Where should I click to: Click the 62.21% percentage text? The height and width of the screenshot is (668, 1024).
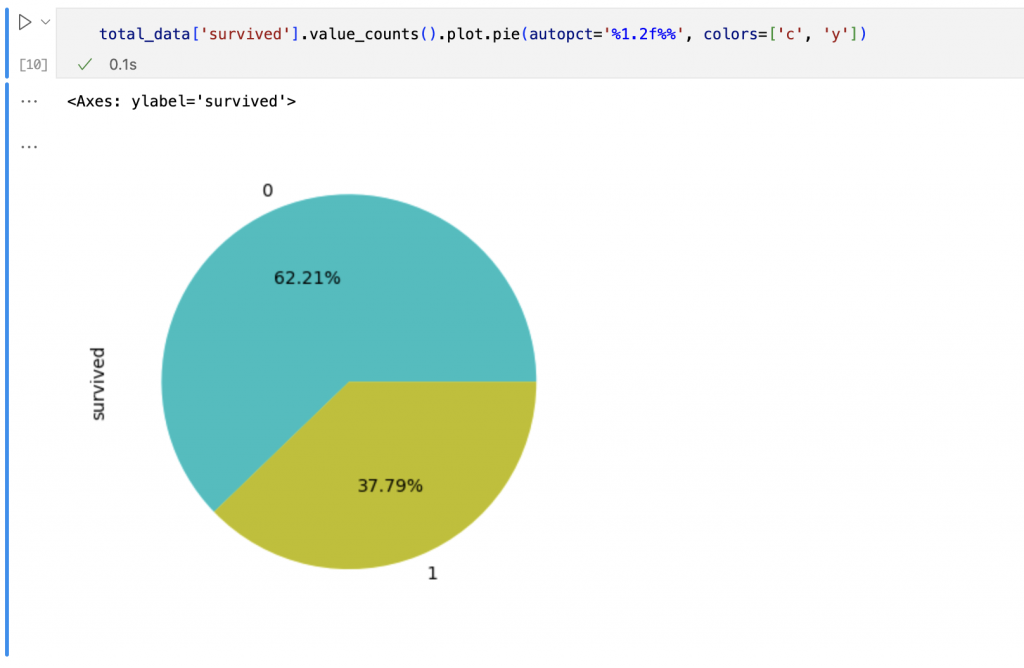pyautogui.click(x=307, y=278)
